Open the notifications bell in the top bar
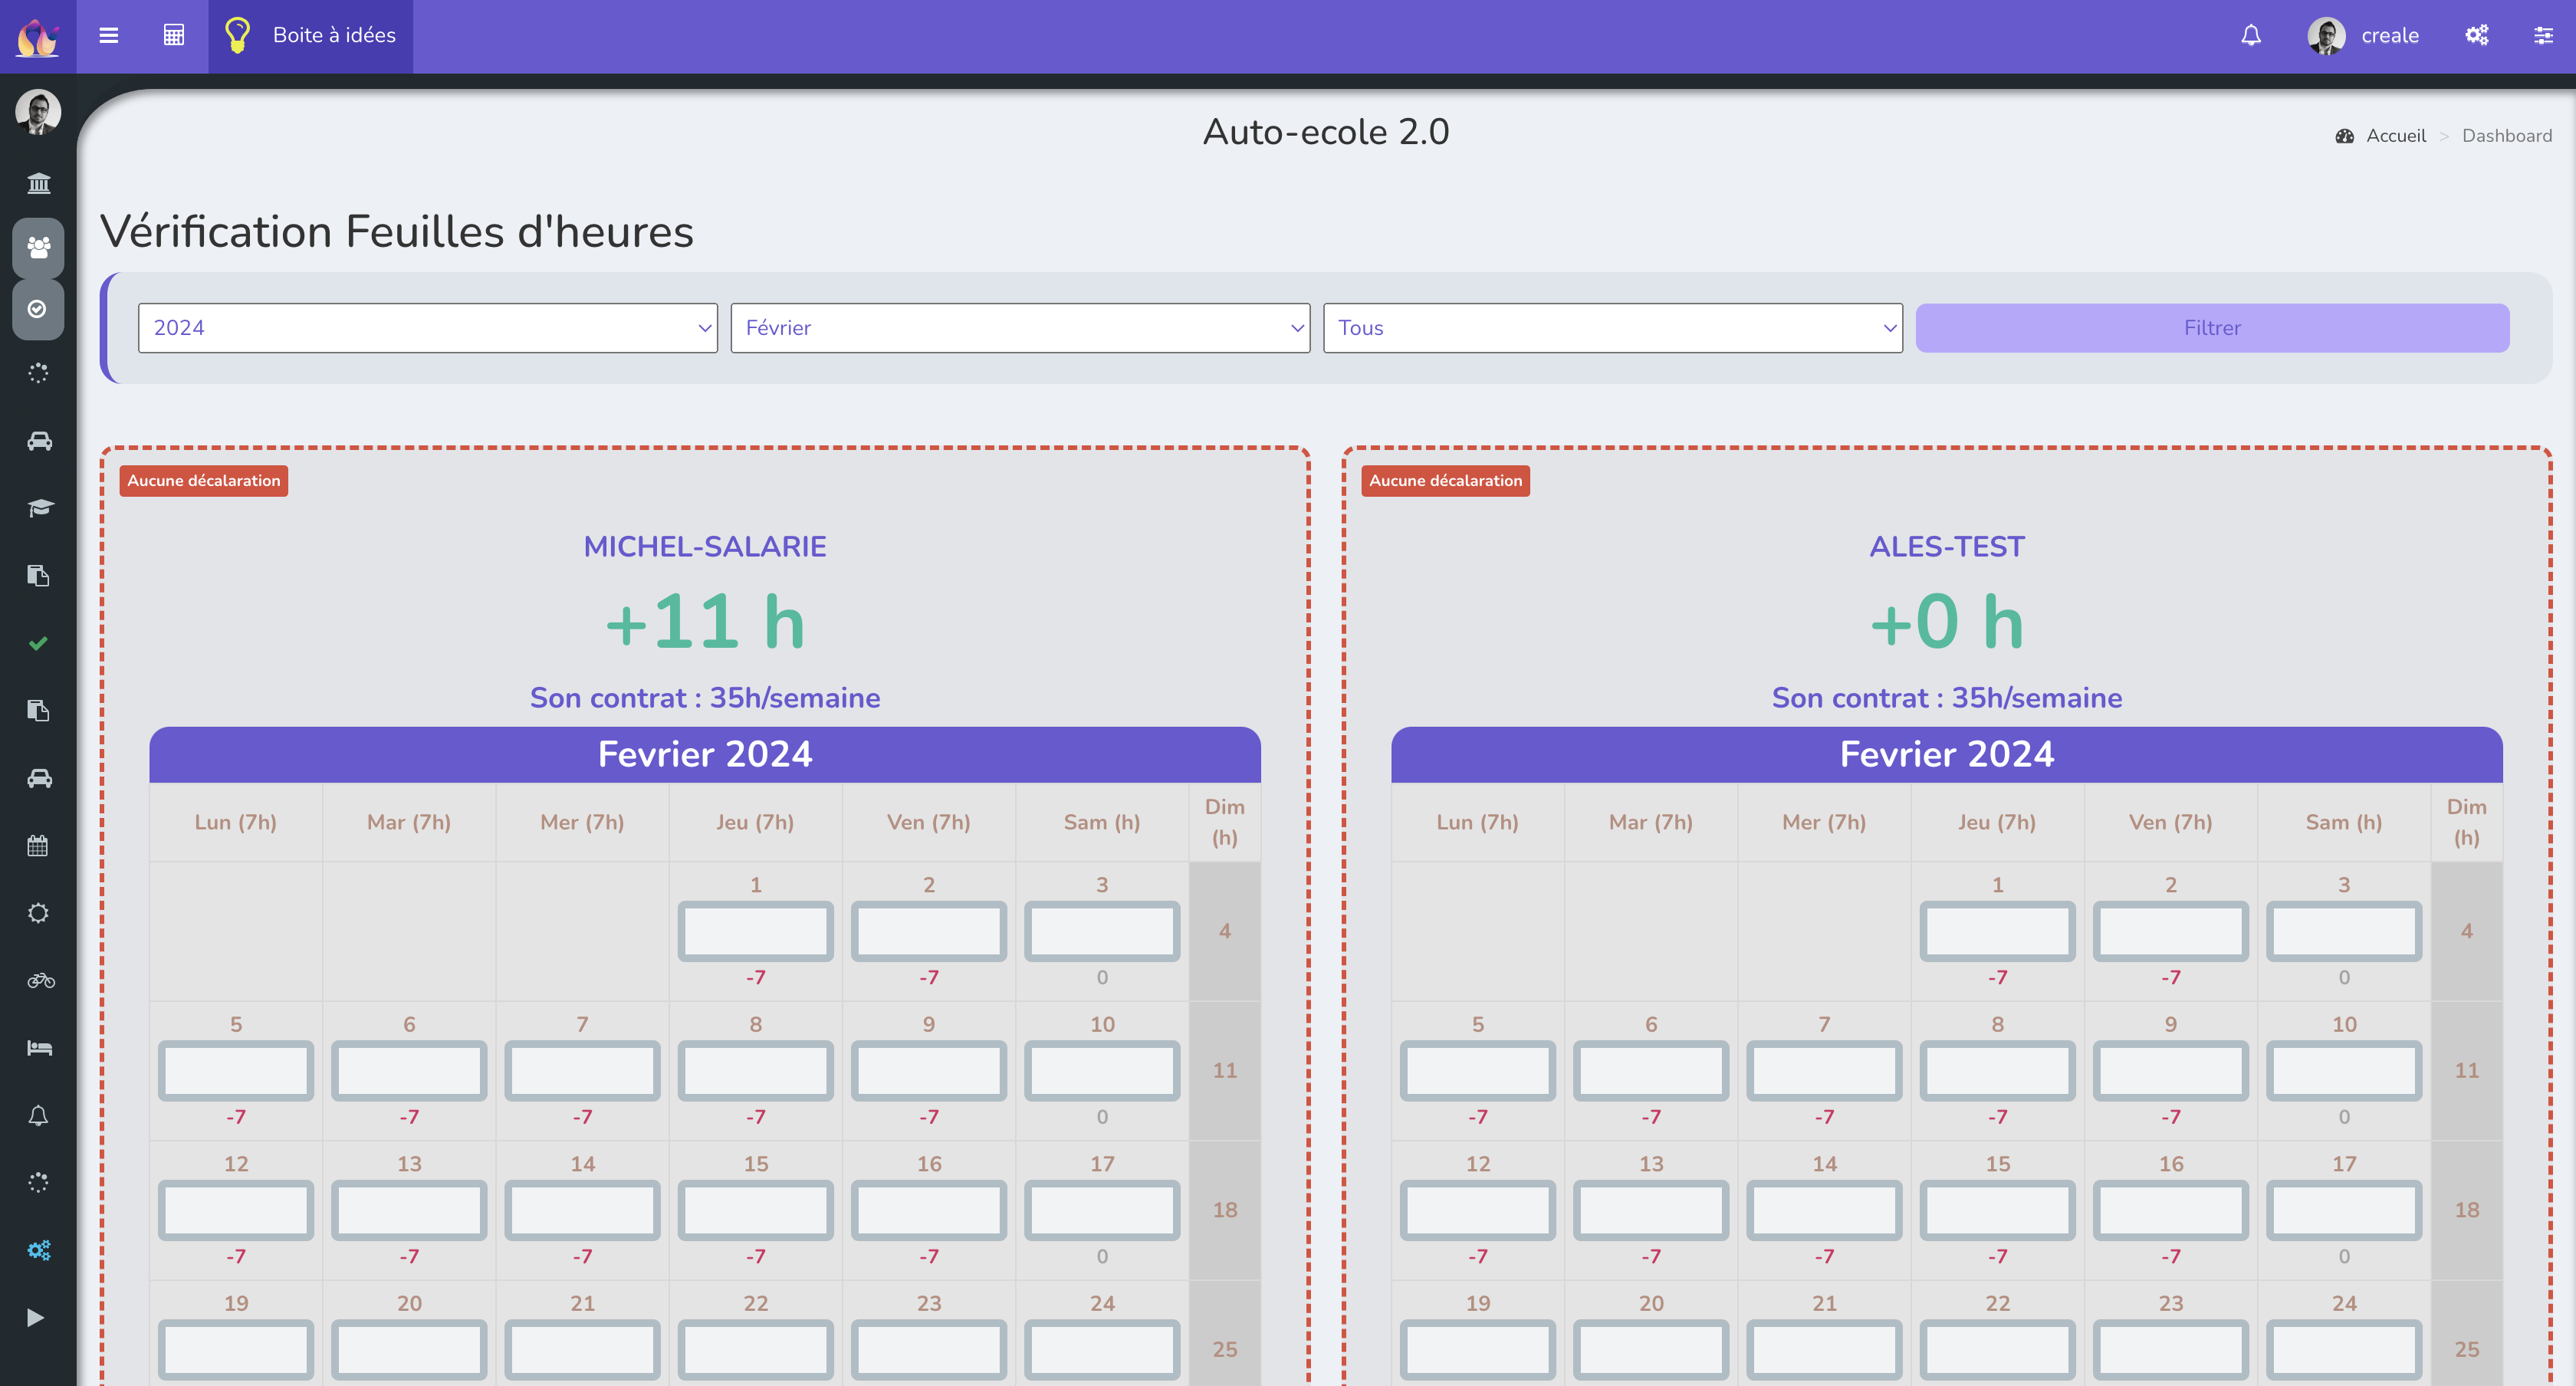The image size is (2576, 1386). [2250, 36]
